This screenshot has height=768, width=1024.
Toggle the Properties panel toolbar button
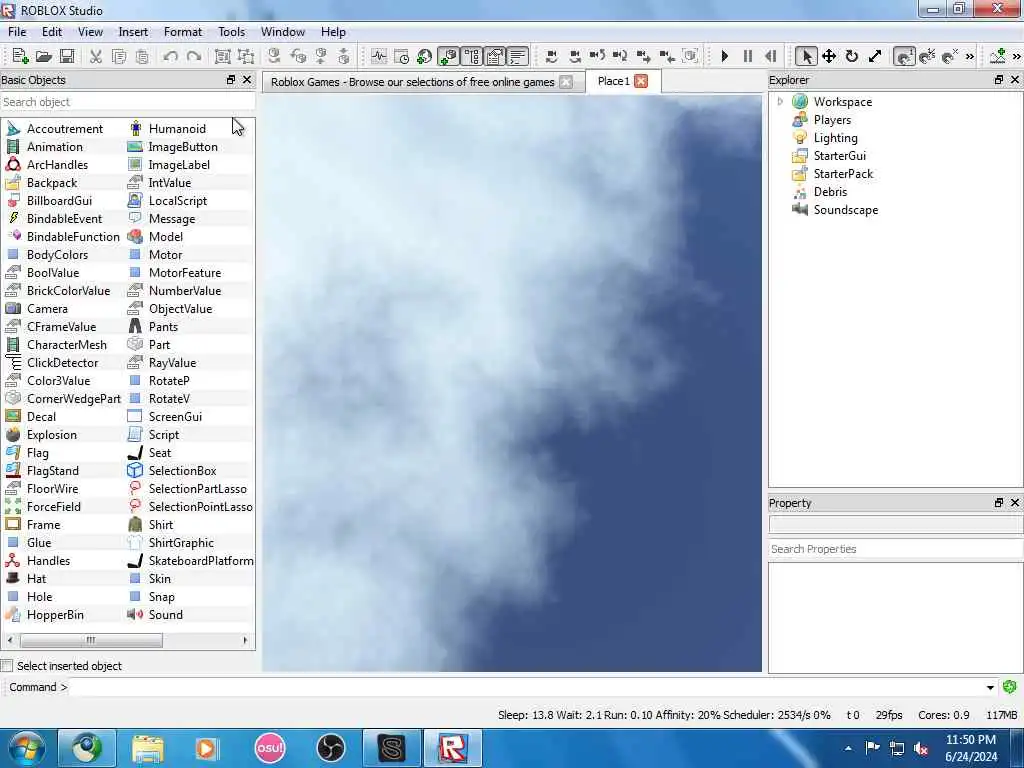[494, 56]
